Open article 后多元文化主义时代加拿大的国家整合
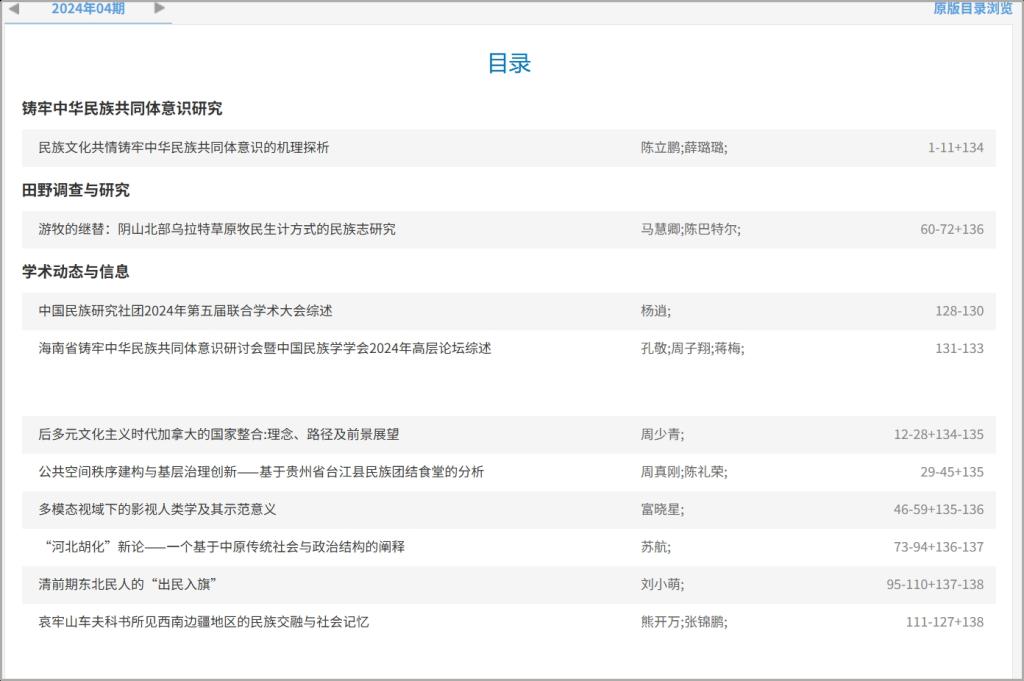Viewport: 1024px width, 681px height. [x=219, y=434]
